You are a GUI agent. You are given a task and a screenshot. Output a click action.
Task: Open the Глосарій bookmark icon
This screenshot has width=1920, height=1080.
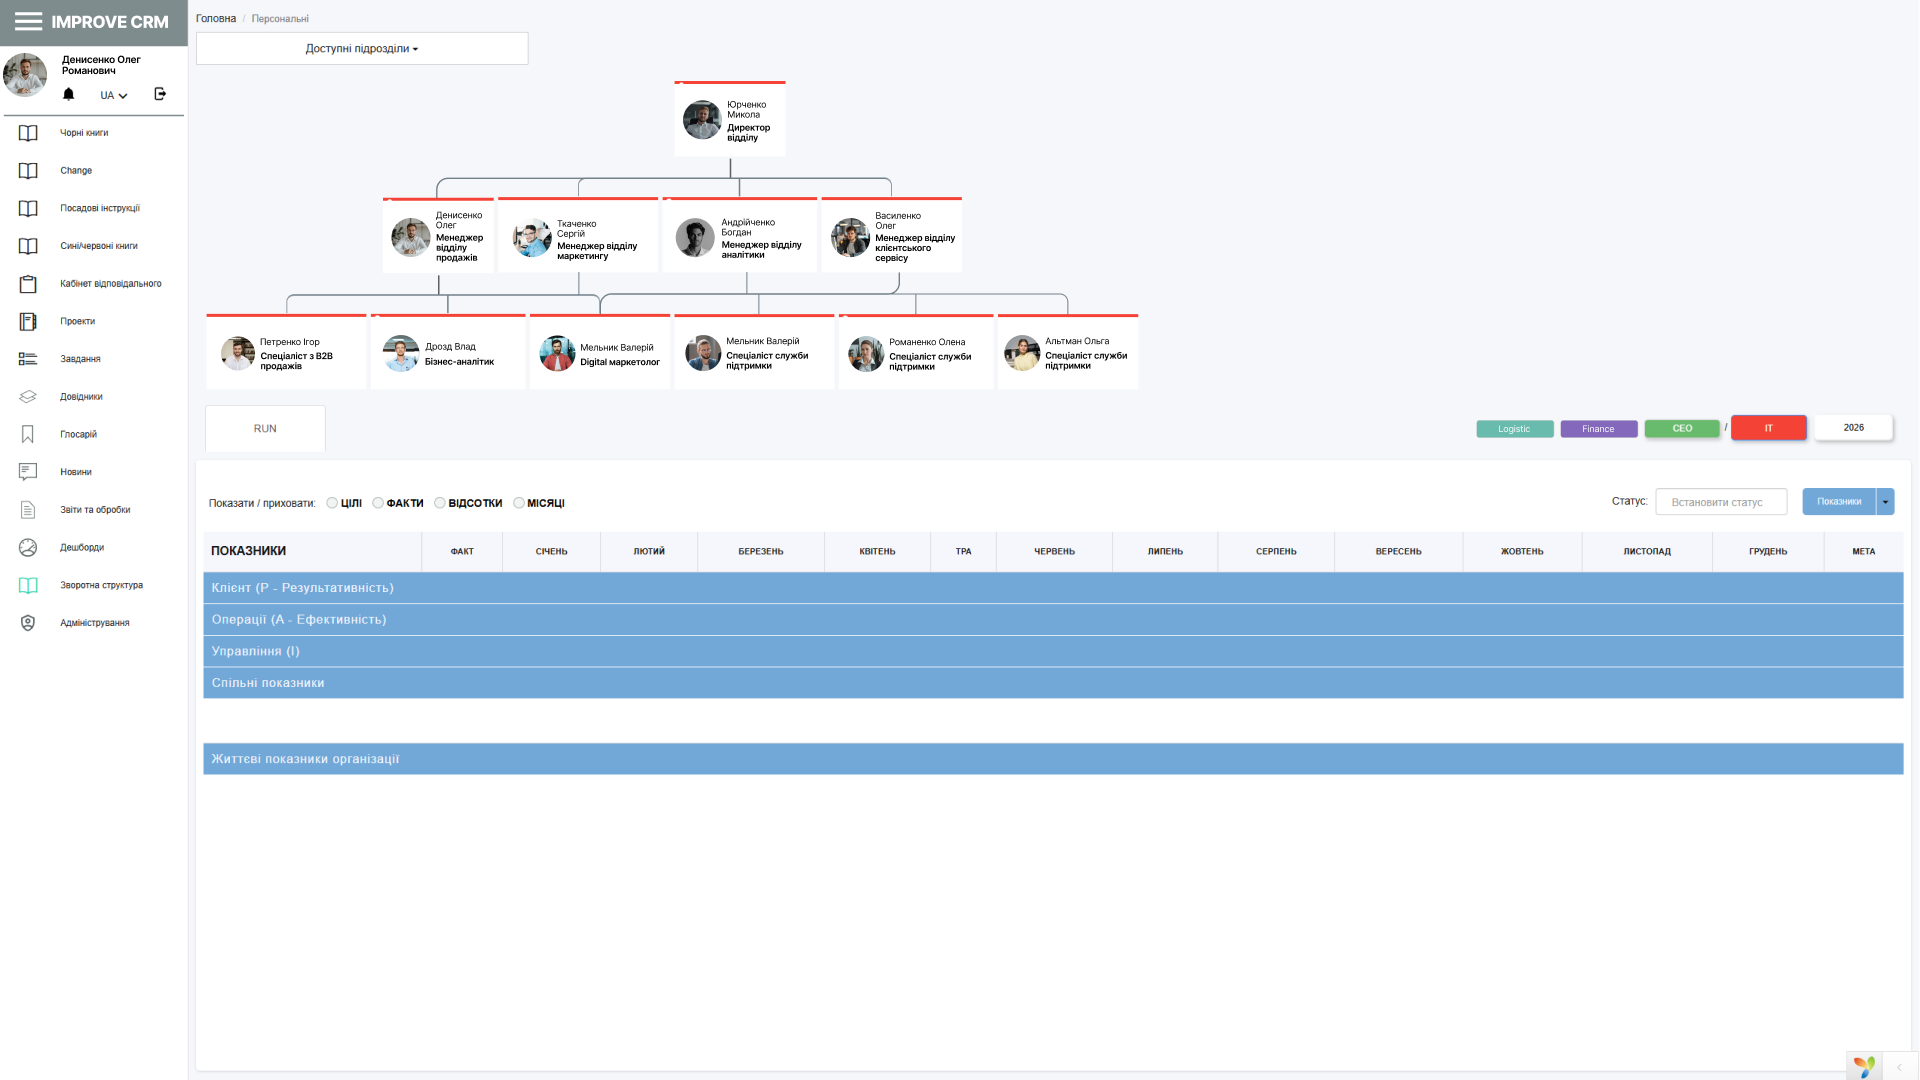pyautogui.click(x=28, y=434)
